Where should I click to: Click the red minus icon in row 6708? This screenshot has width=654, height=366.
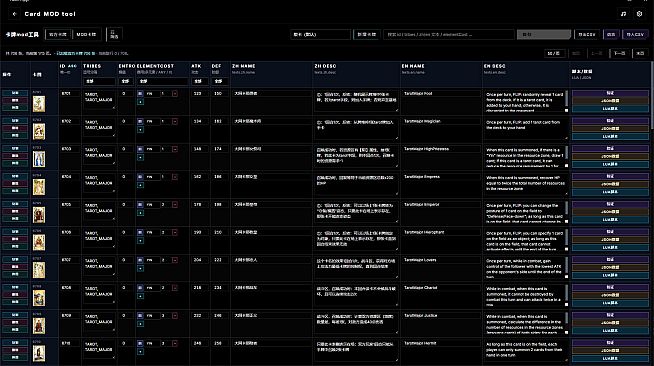pyautogui.click(x=175, y=288)
